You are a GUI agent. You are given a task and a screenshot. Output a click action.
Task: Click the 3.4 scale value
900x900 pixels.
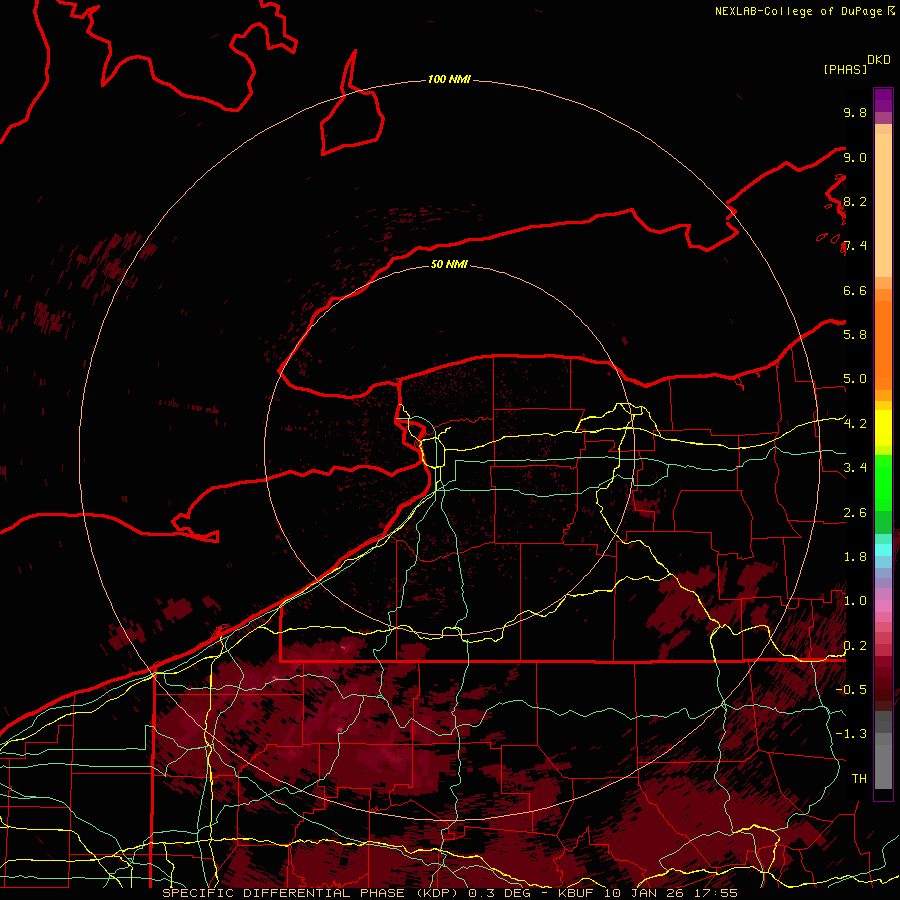tap(855, 468)
